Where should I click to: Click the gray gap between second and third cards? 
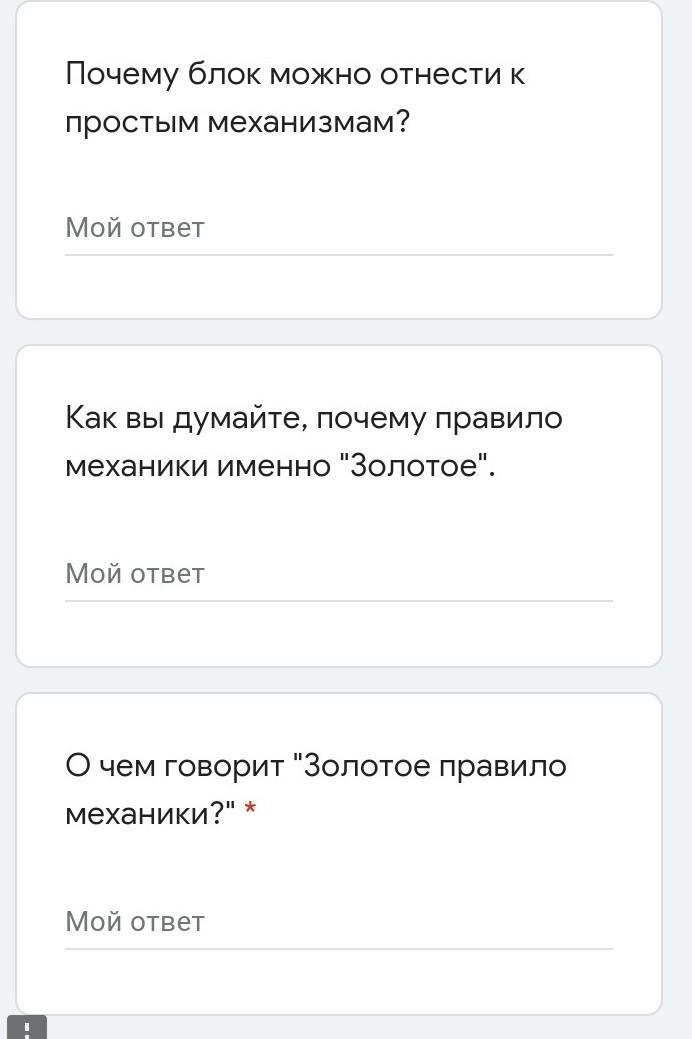click(339, 680)
